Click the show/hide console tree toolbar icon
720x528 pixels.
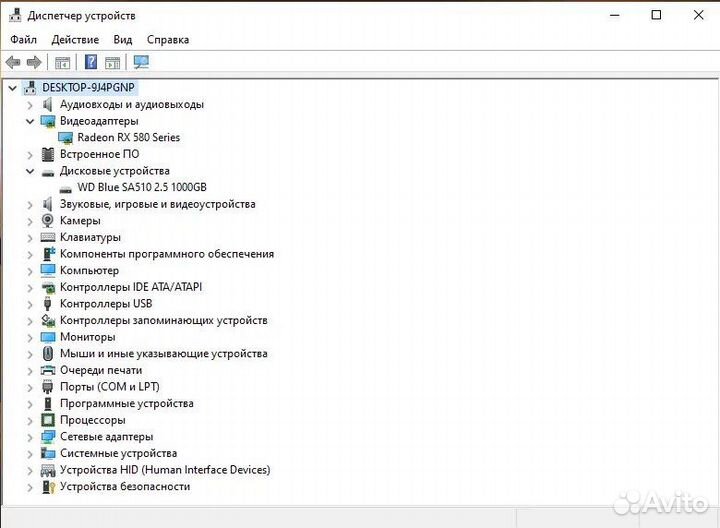(x=62, y=62)
